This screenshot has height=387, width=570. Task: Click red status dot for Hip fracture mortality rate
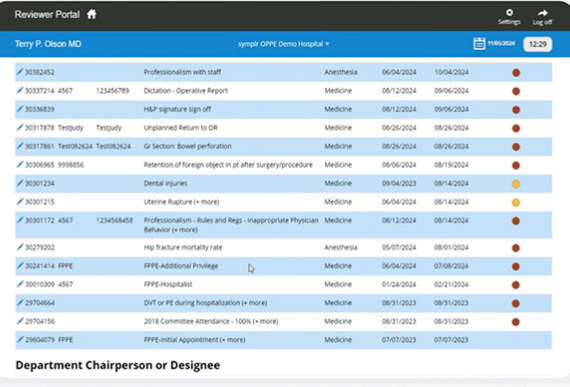pos(516,248)
